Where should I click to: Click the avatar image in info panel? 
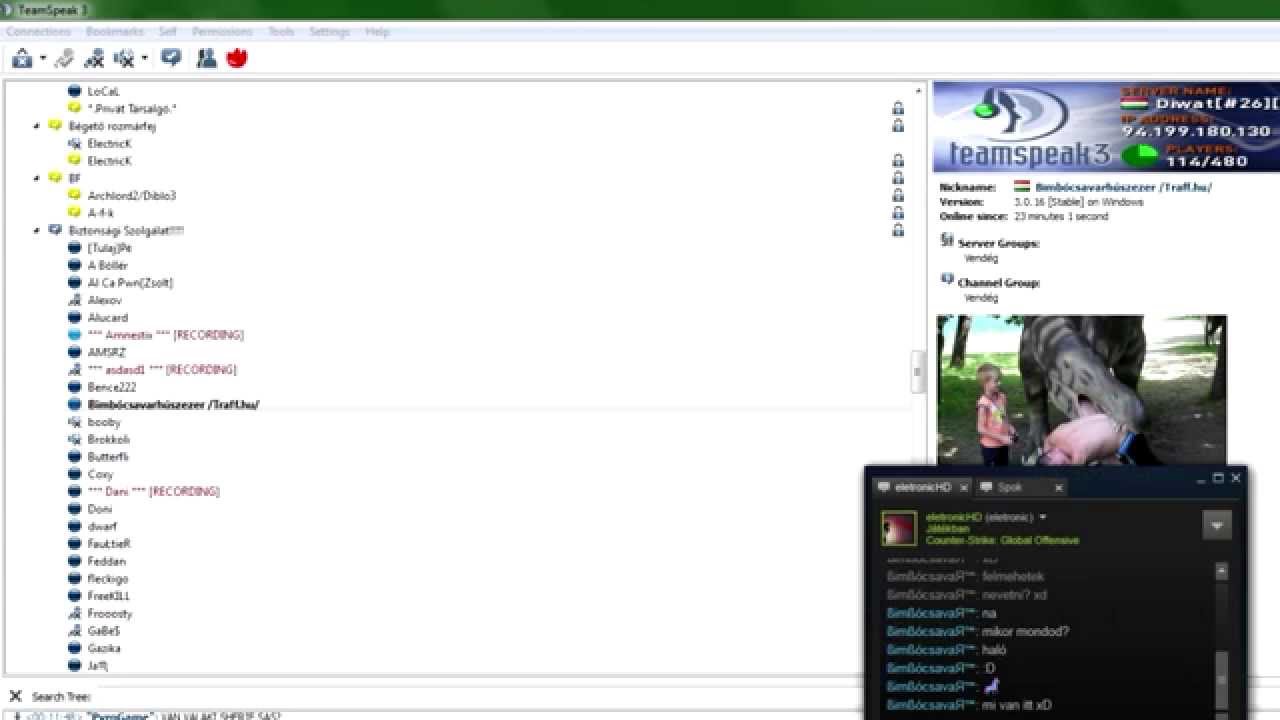point(1081,390)
